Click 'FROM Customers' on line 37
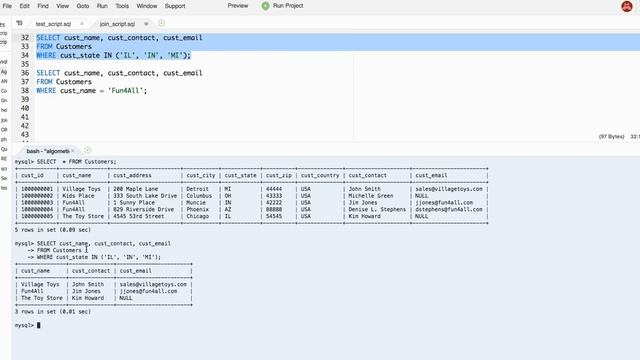 click(x=64, y=82)
